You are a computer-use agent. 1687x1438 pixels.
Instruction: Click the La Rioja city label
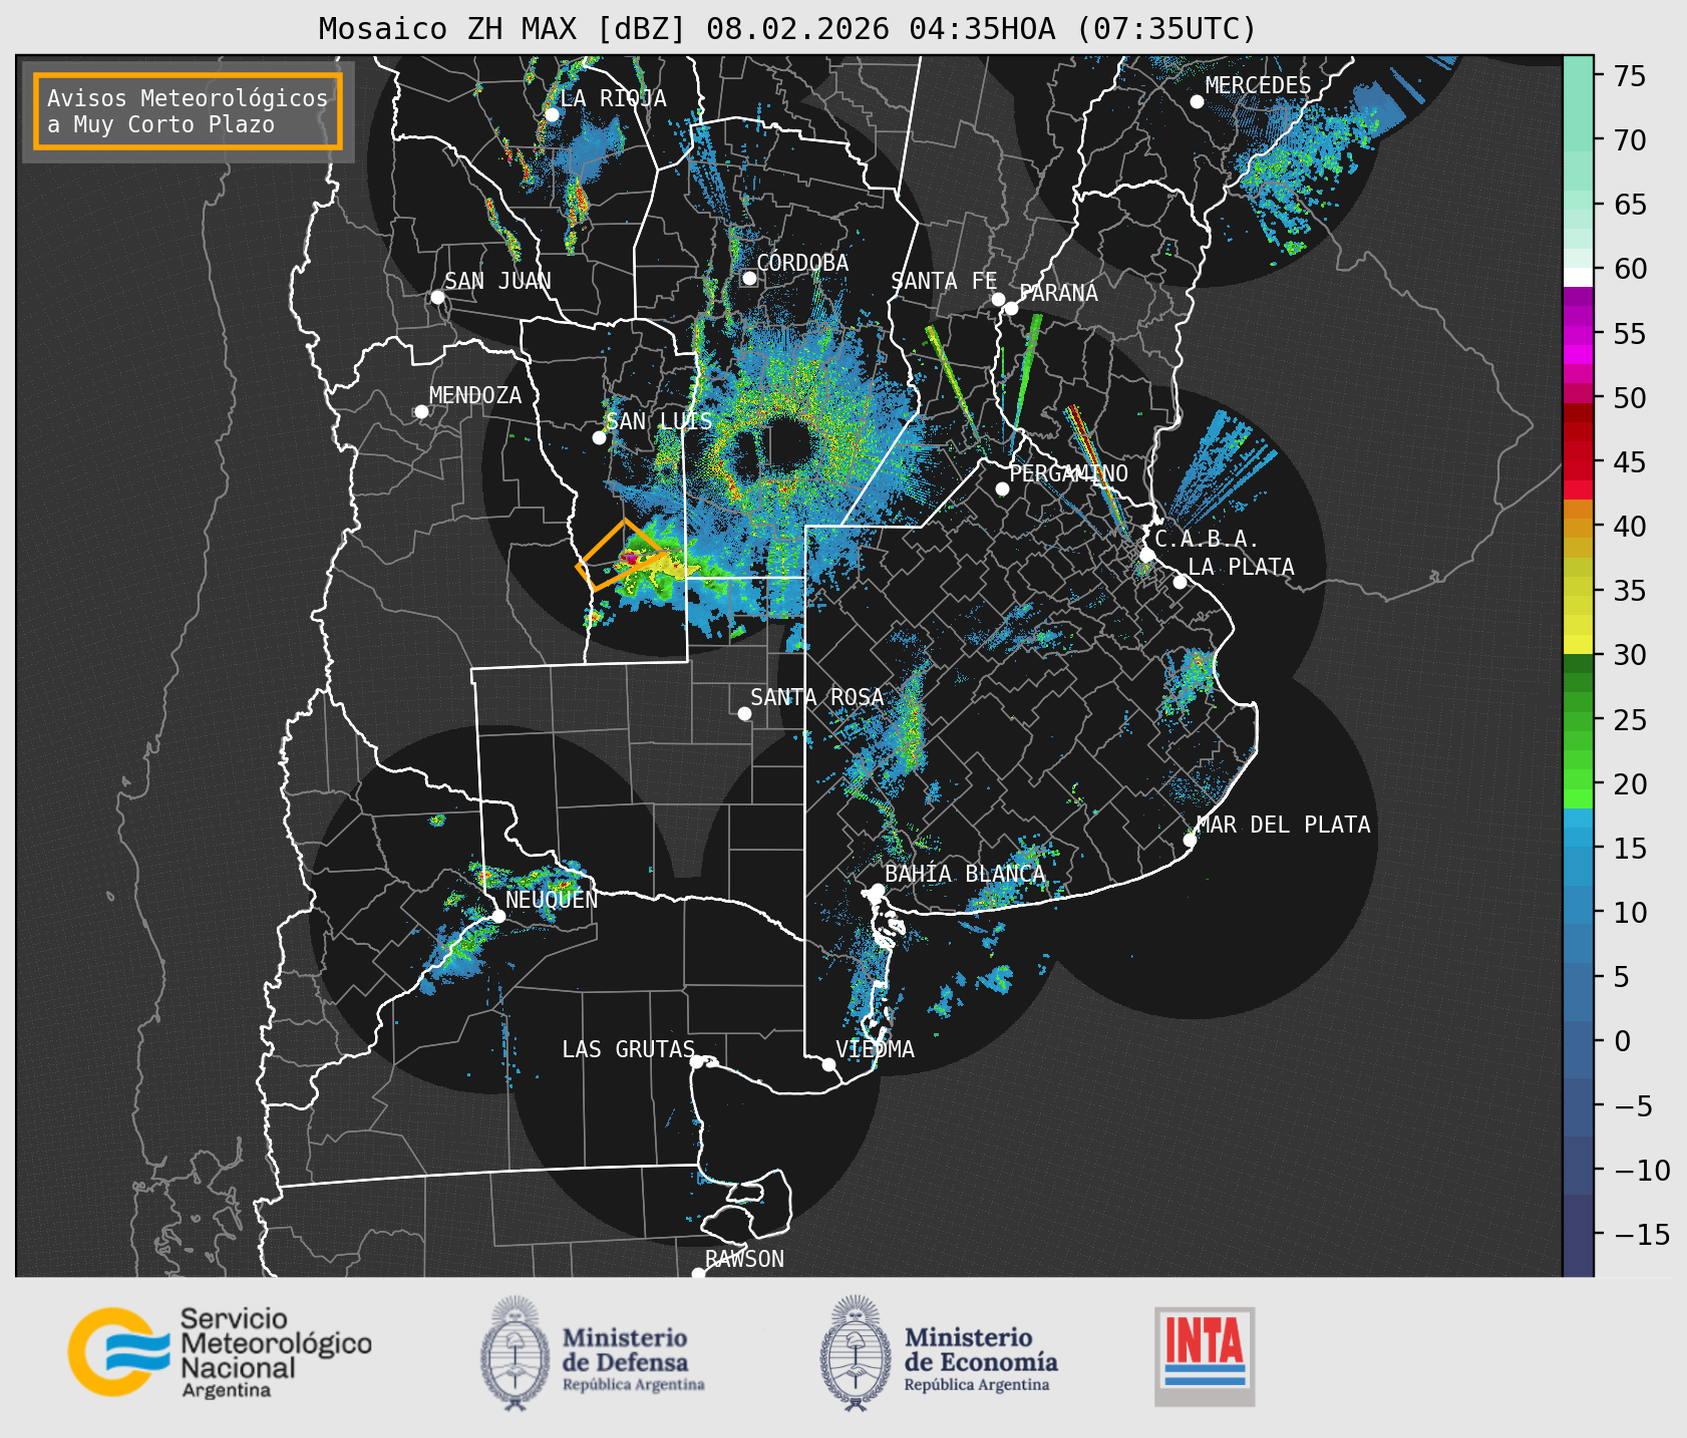tap(613, 98)
